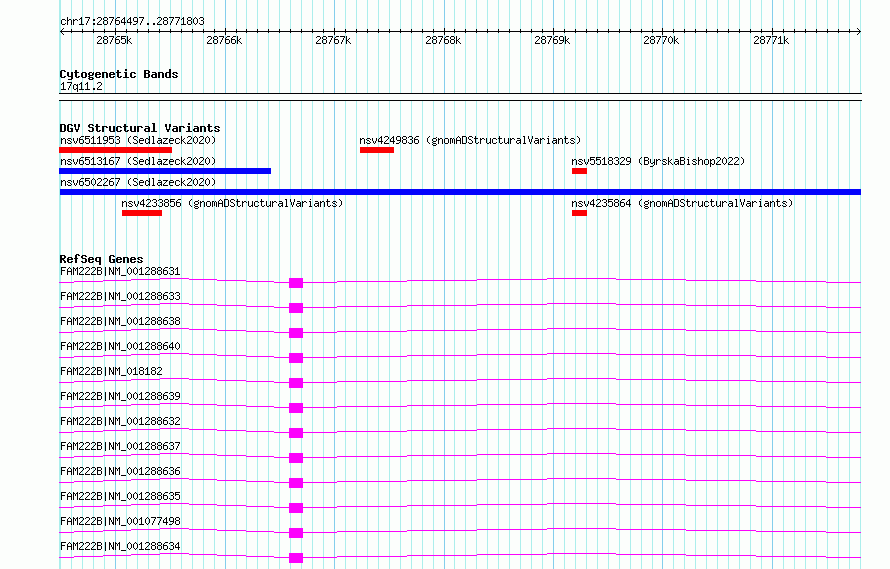890x569 pixels.
Task: Open FAM222B|NM_001288633 transcript label
Action: [120, 296]
